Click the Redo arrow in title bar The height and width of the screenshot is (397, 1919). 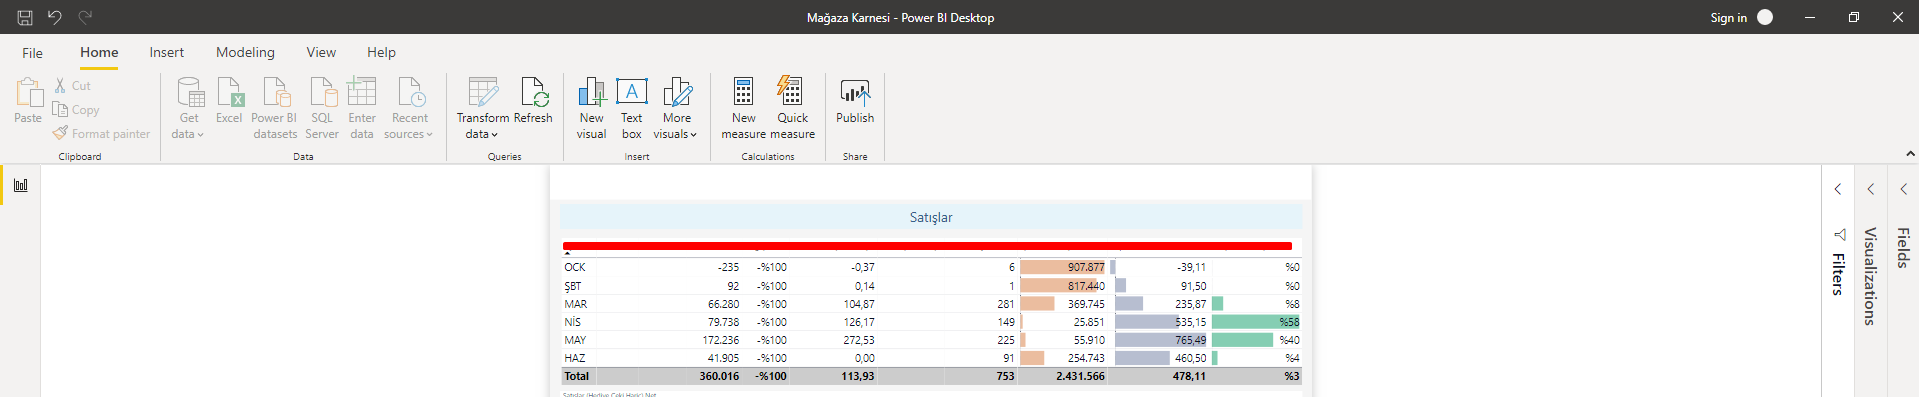click(85, 17)
